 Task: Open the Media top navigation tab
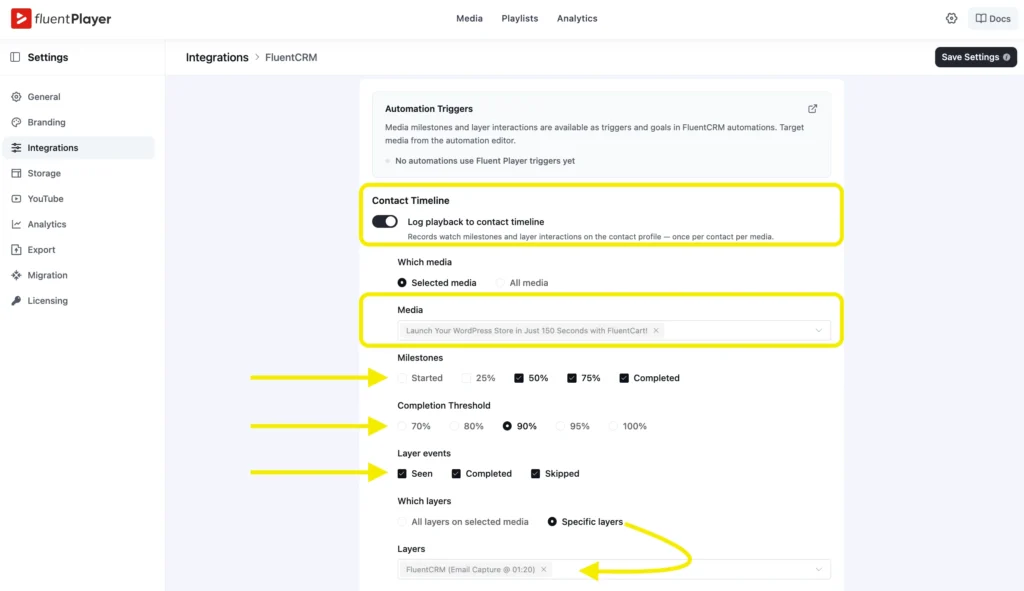coord(469,18)
